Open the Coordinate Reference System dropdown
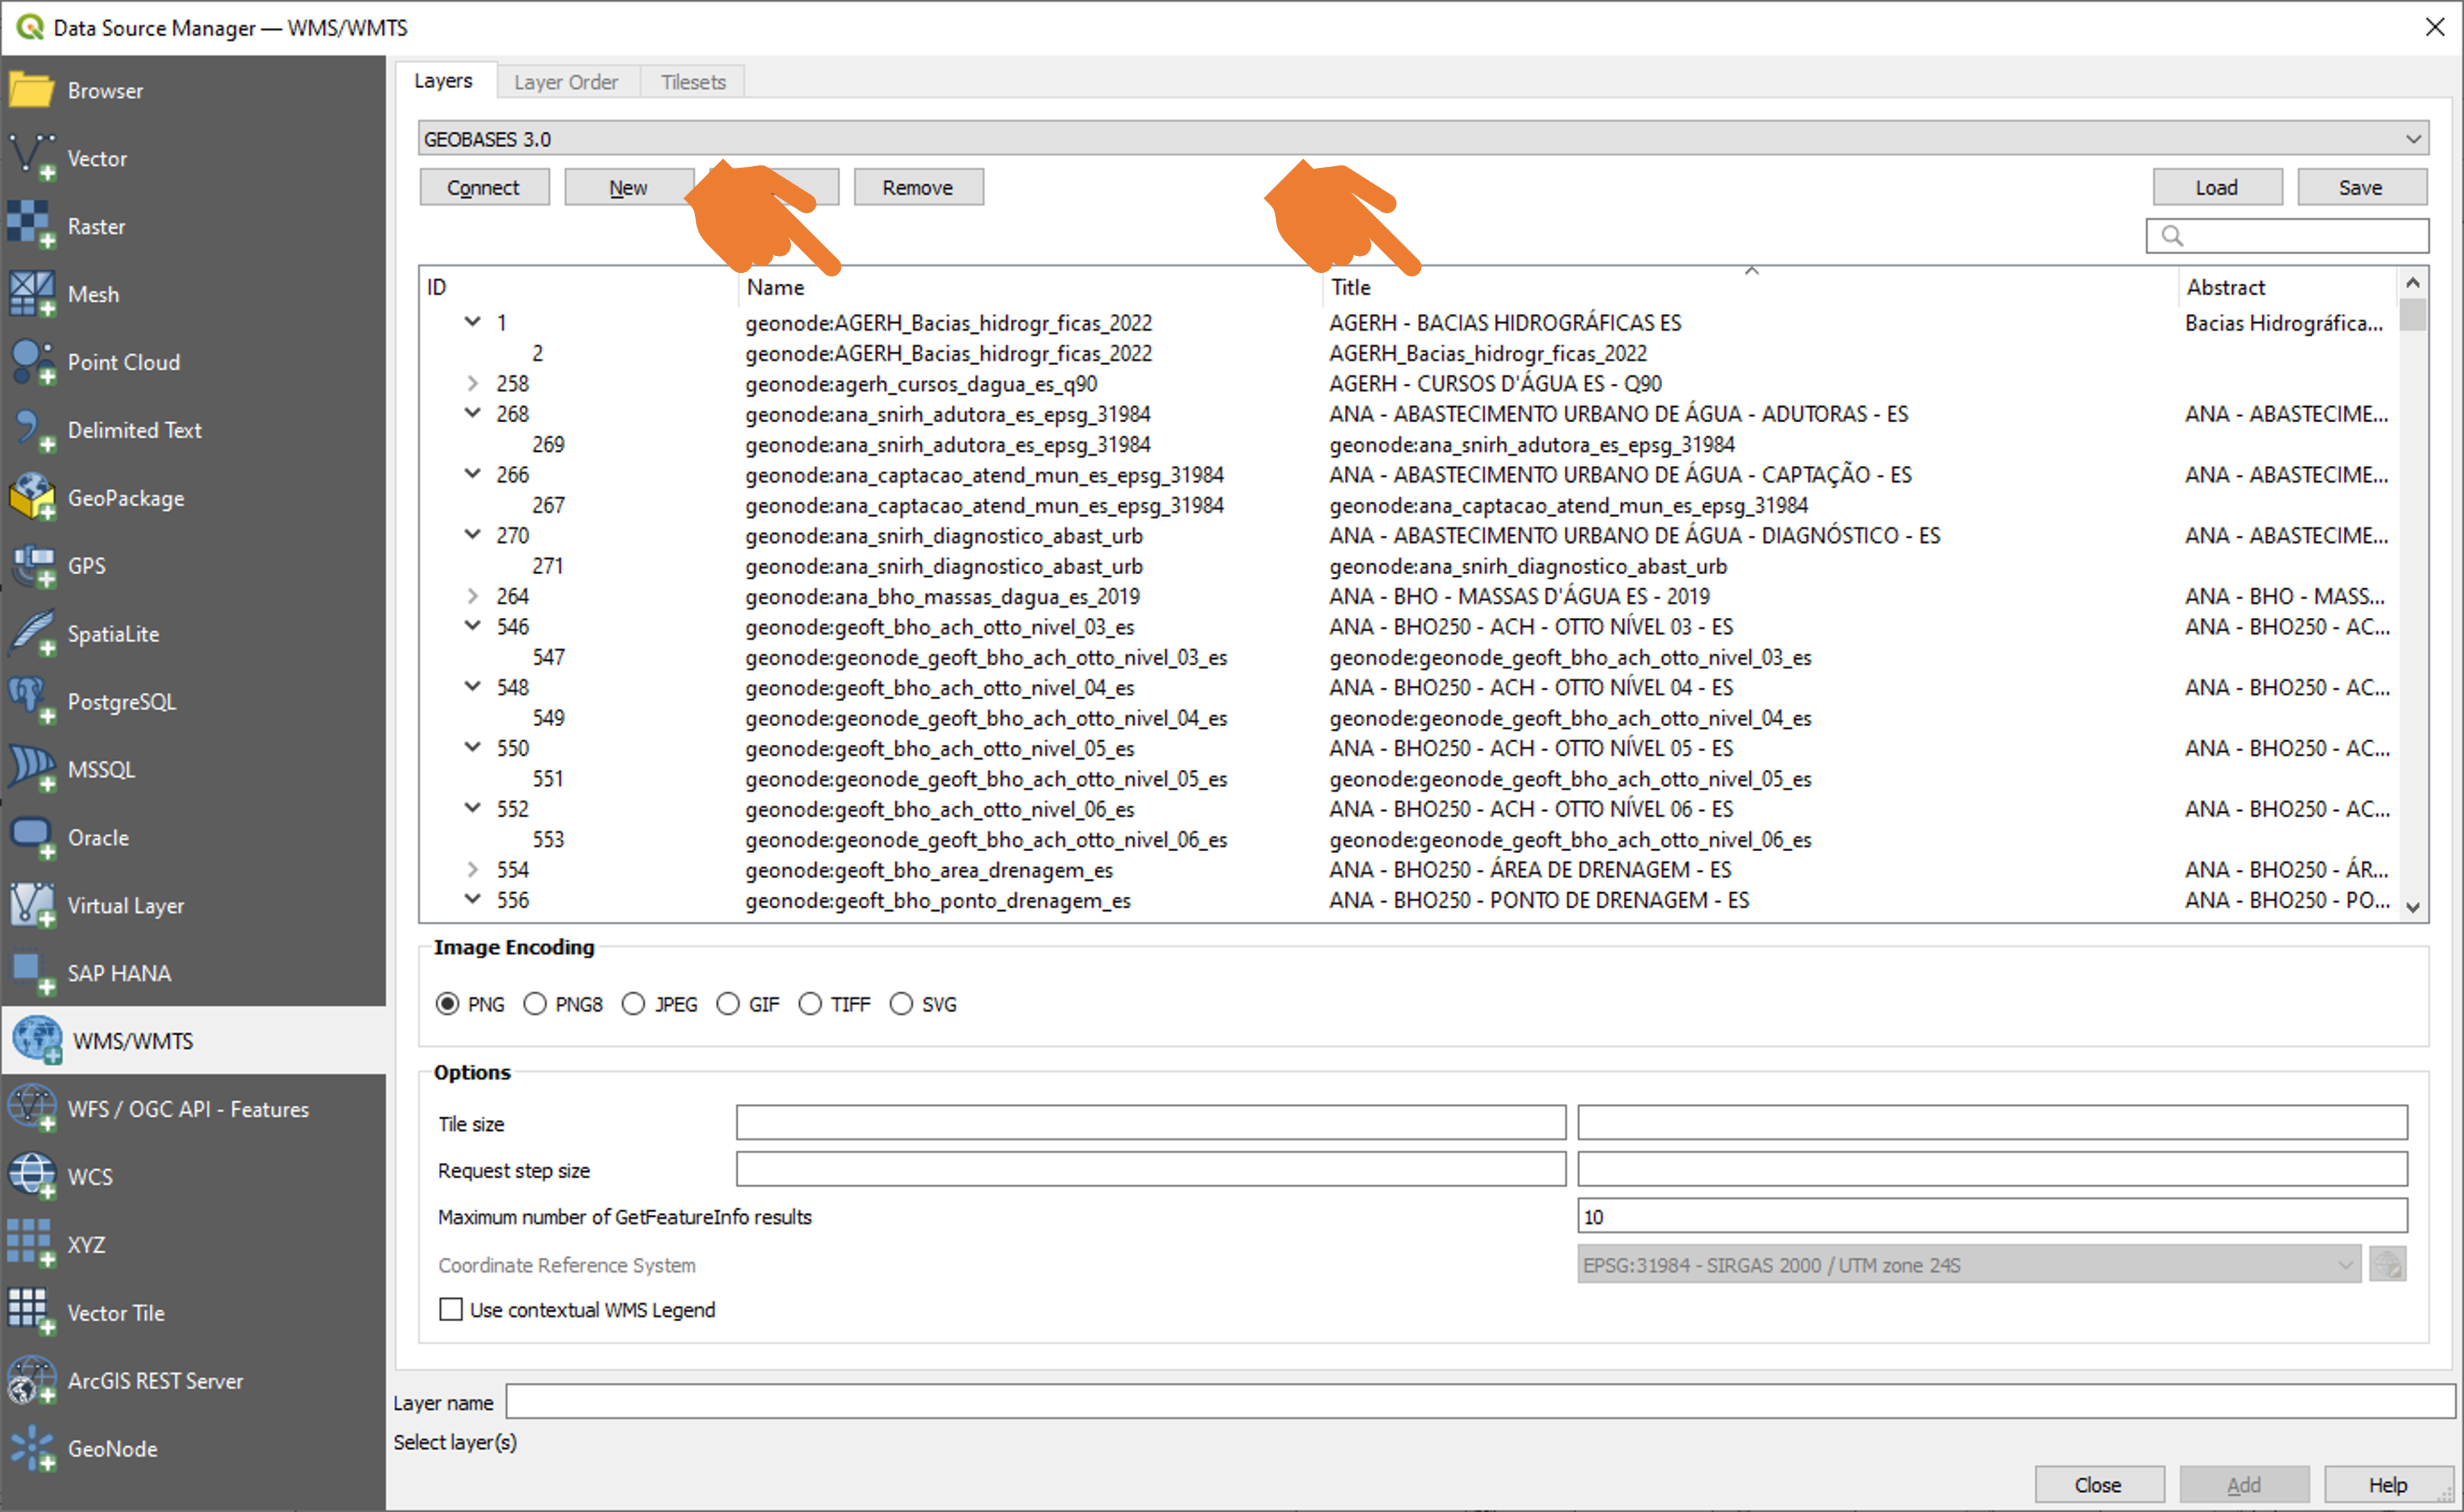The image size is (2464, 1512). pyautogui.click(x=1969, y=1265)
